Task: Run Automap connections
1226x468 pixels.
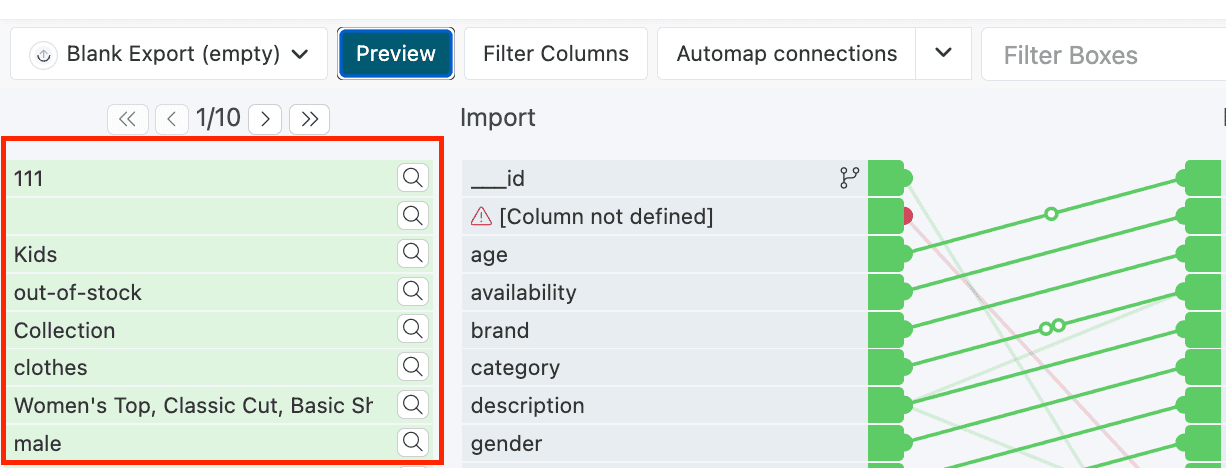Action: tap(786, 54)
